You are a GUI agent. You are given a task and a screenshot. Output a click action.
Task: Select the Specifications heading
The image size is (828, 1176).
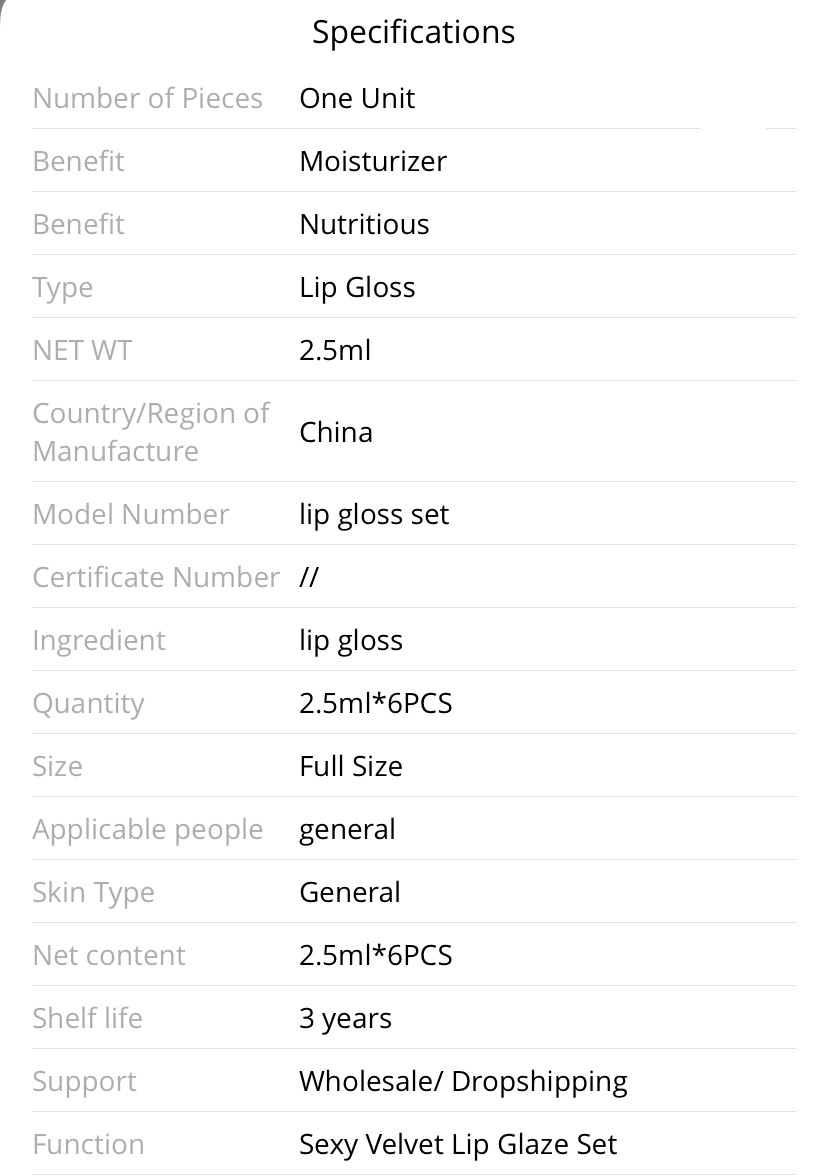pyautogui.click(x=413, y=33)
